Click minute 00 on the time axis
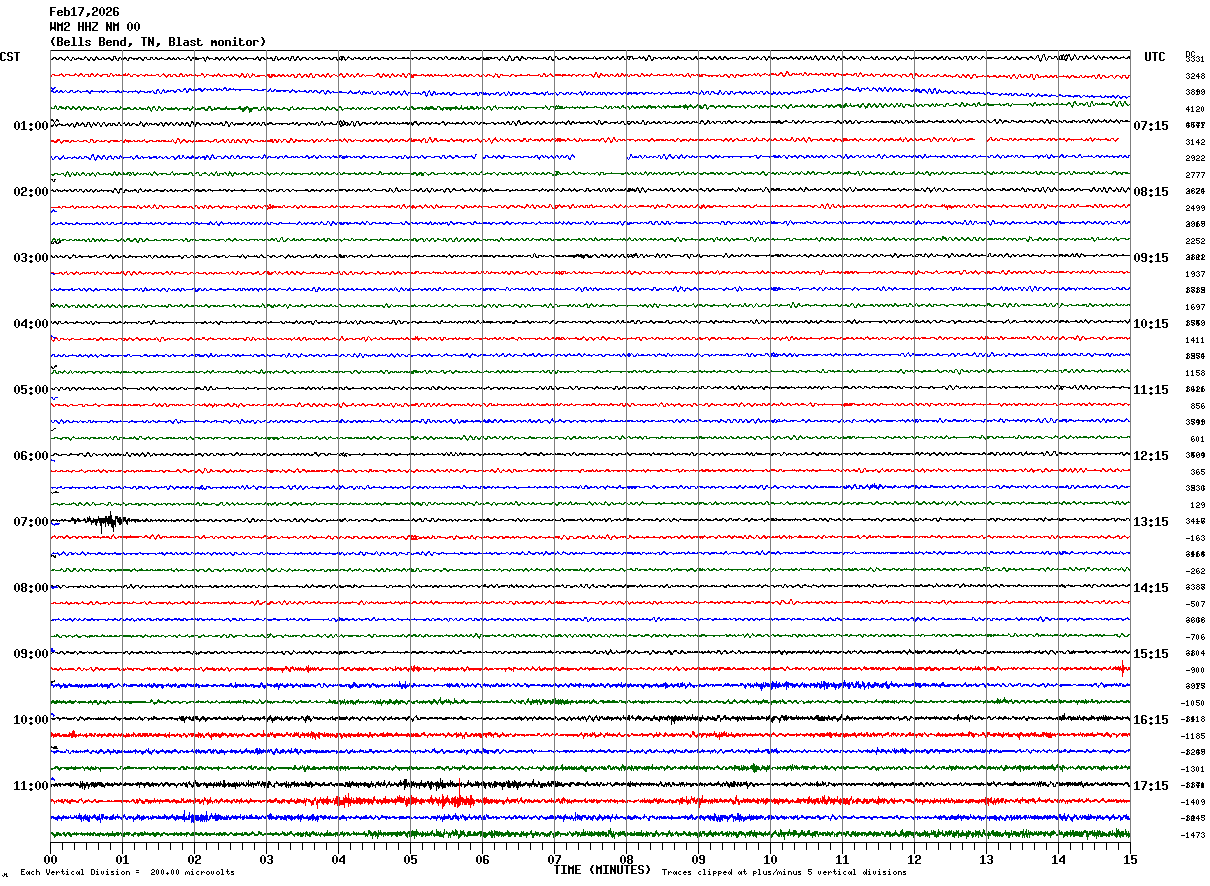1210x886 pixels. (50, 860)
